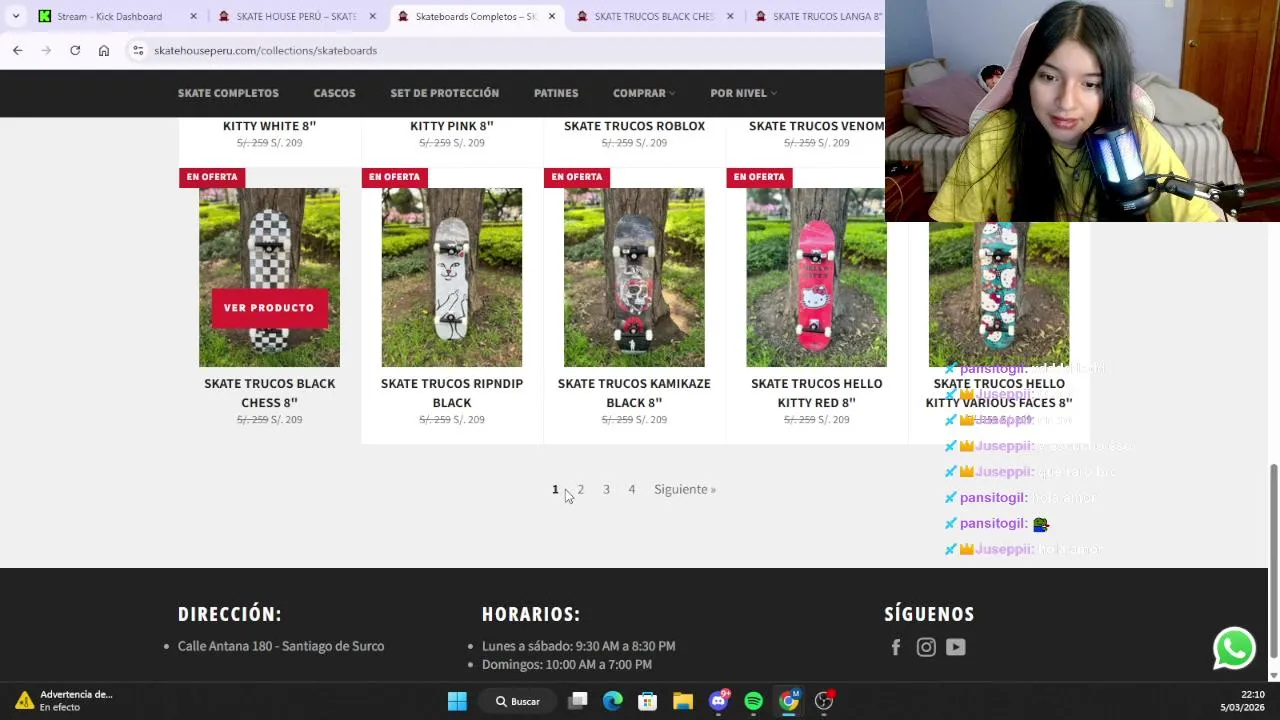
Task: Open Microsoft Store from the taskbar
Action: (647, 701)
